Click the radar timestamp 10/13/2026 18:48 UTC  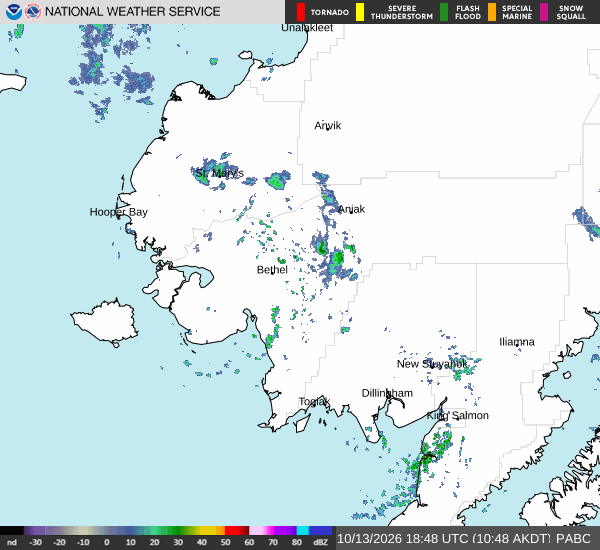(x=403, y=539)
